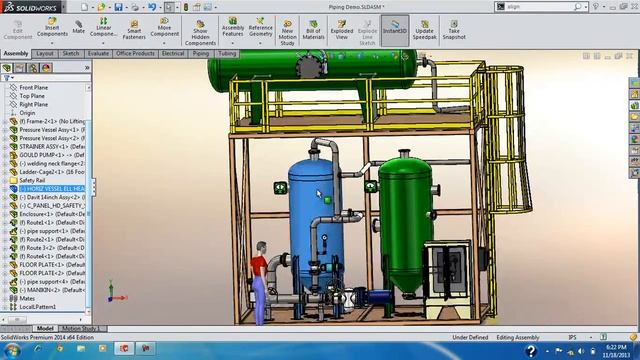This screenshot has width=640, height=360.
Task: Switch to the Evaluate tab
Action: coord(98,53)
